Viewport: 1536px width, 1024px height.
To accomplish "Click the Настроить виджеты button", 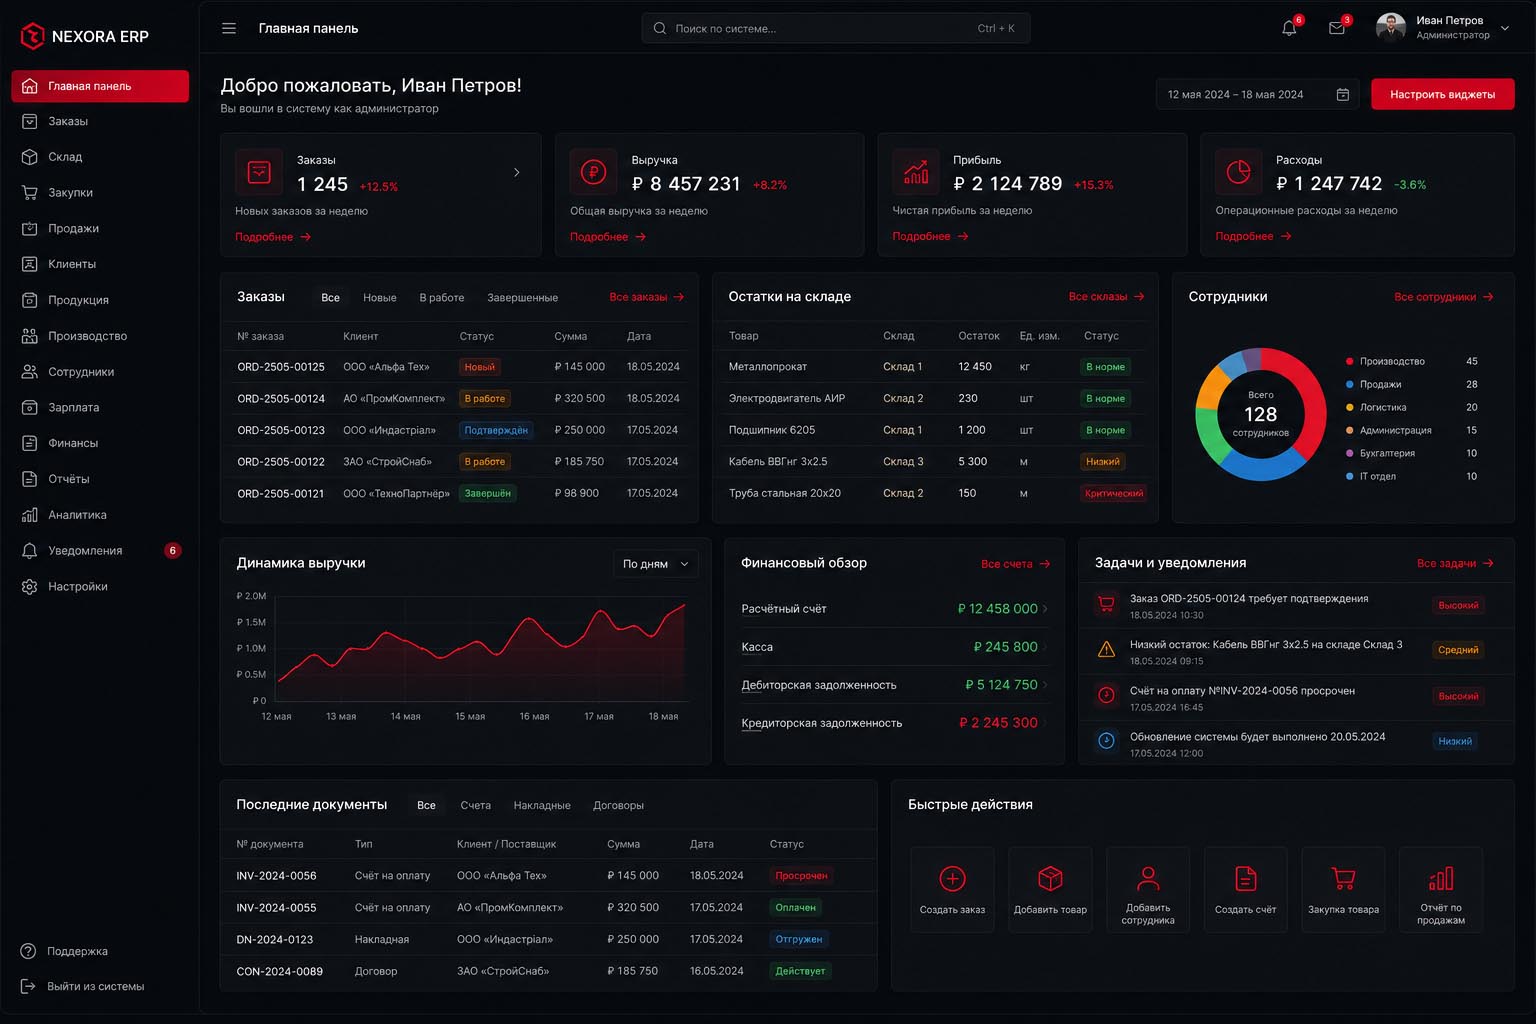I will coord(1442,94).
